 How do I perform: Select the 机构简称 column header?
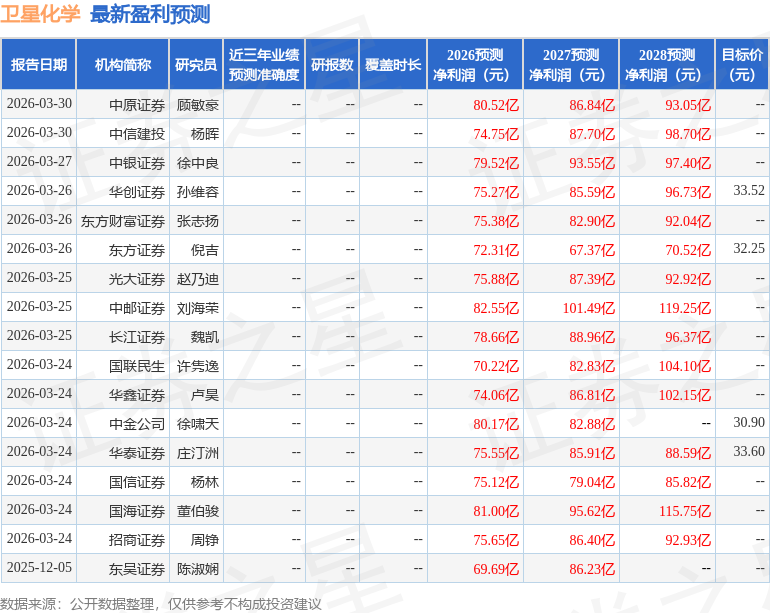coord(123,65)
